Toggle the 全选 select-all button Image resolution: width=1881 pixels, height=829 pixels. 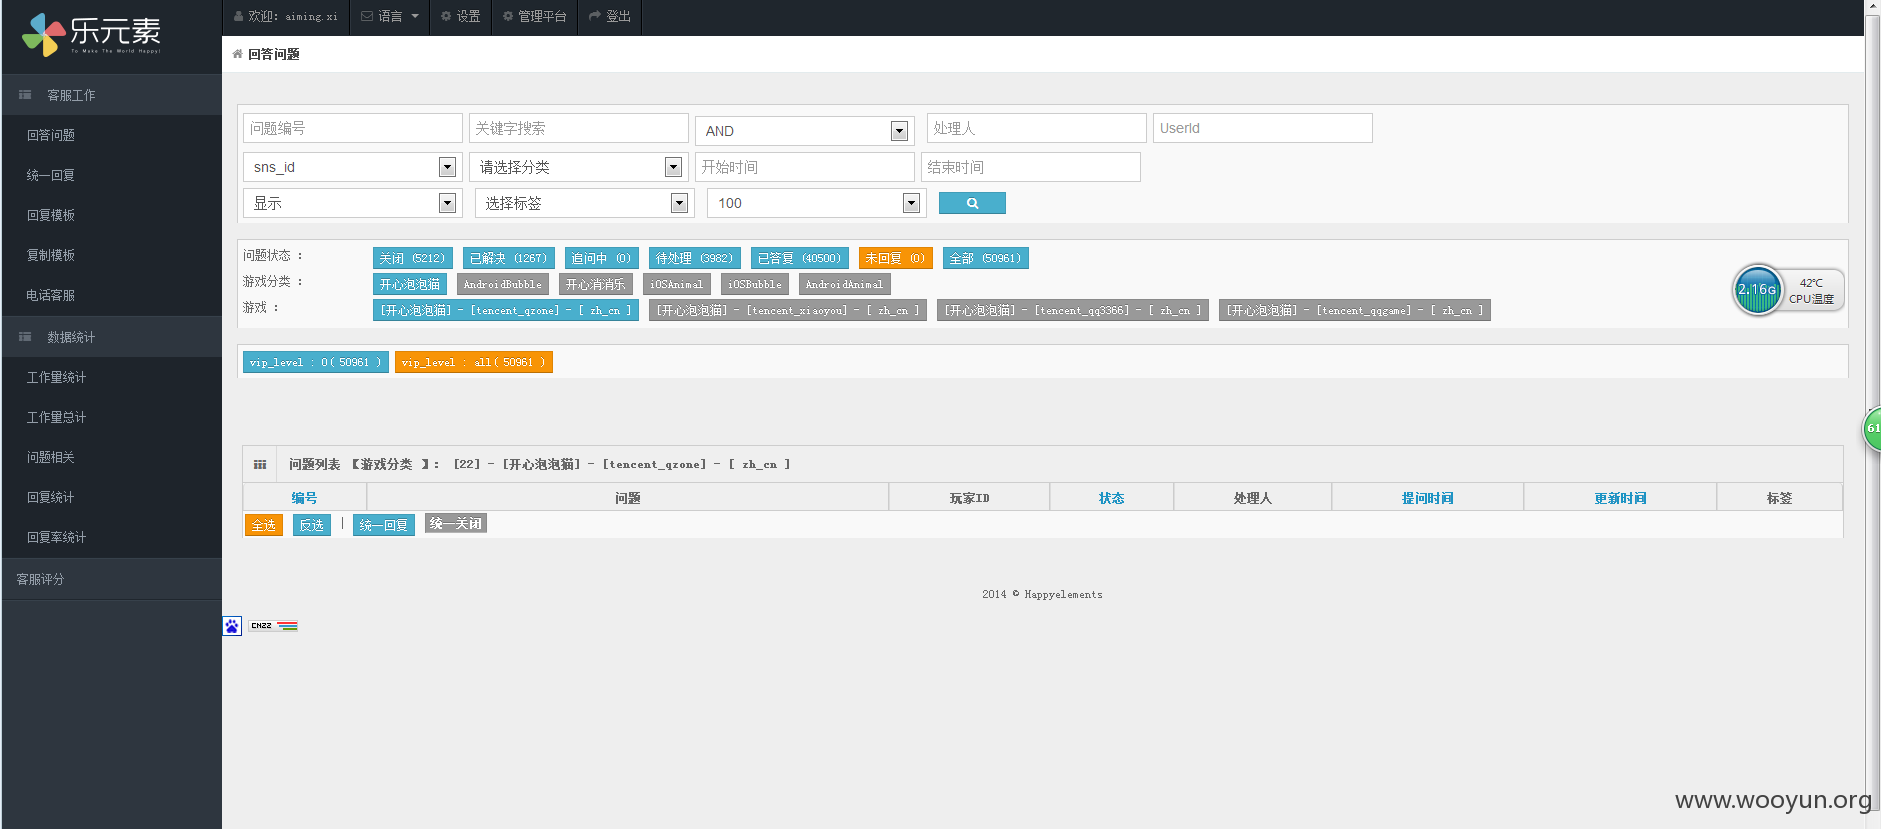pyautogui.click(x=264, y=525)
